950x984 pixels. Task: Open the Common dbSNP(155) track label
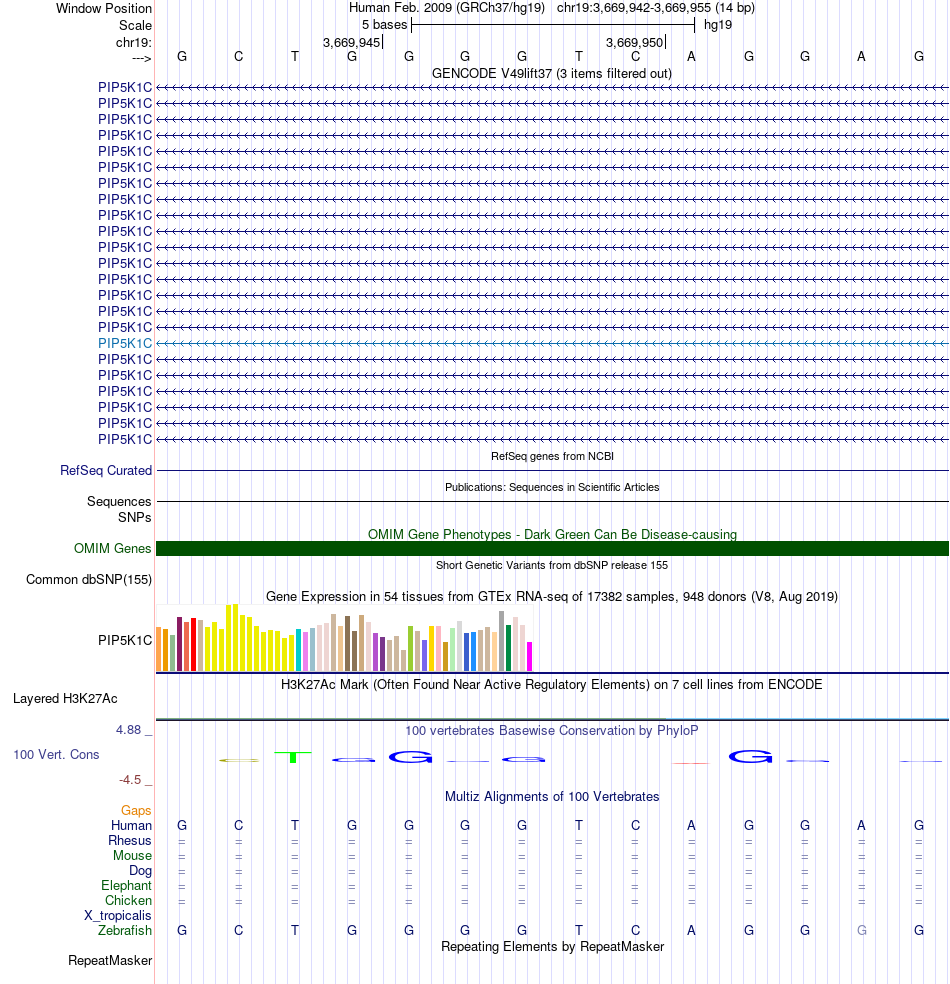(x=88, y=579)
